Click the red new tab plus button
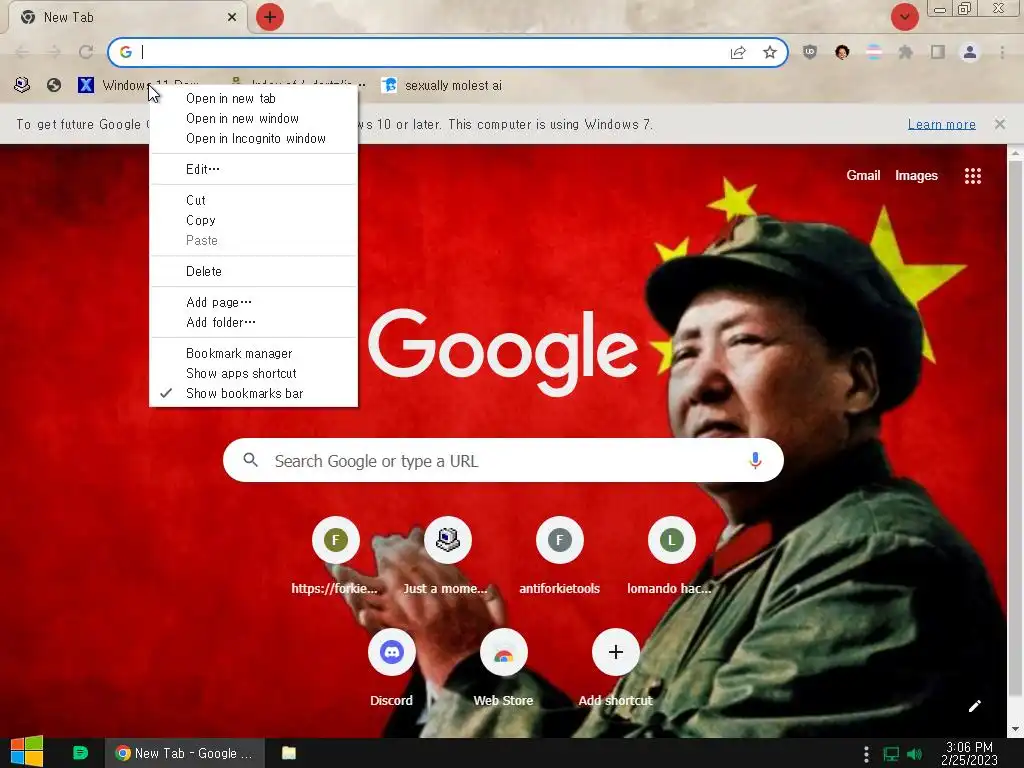Image resolution: width=1024 pixels, height=768 pixels. tap(270, 17)
